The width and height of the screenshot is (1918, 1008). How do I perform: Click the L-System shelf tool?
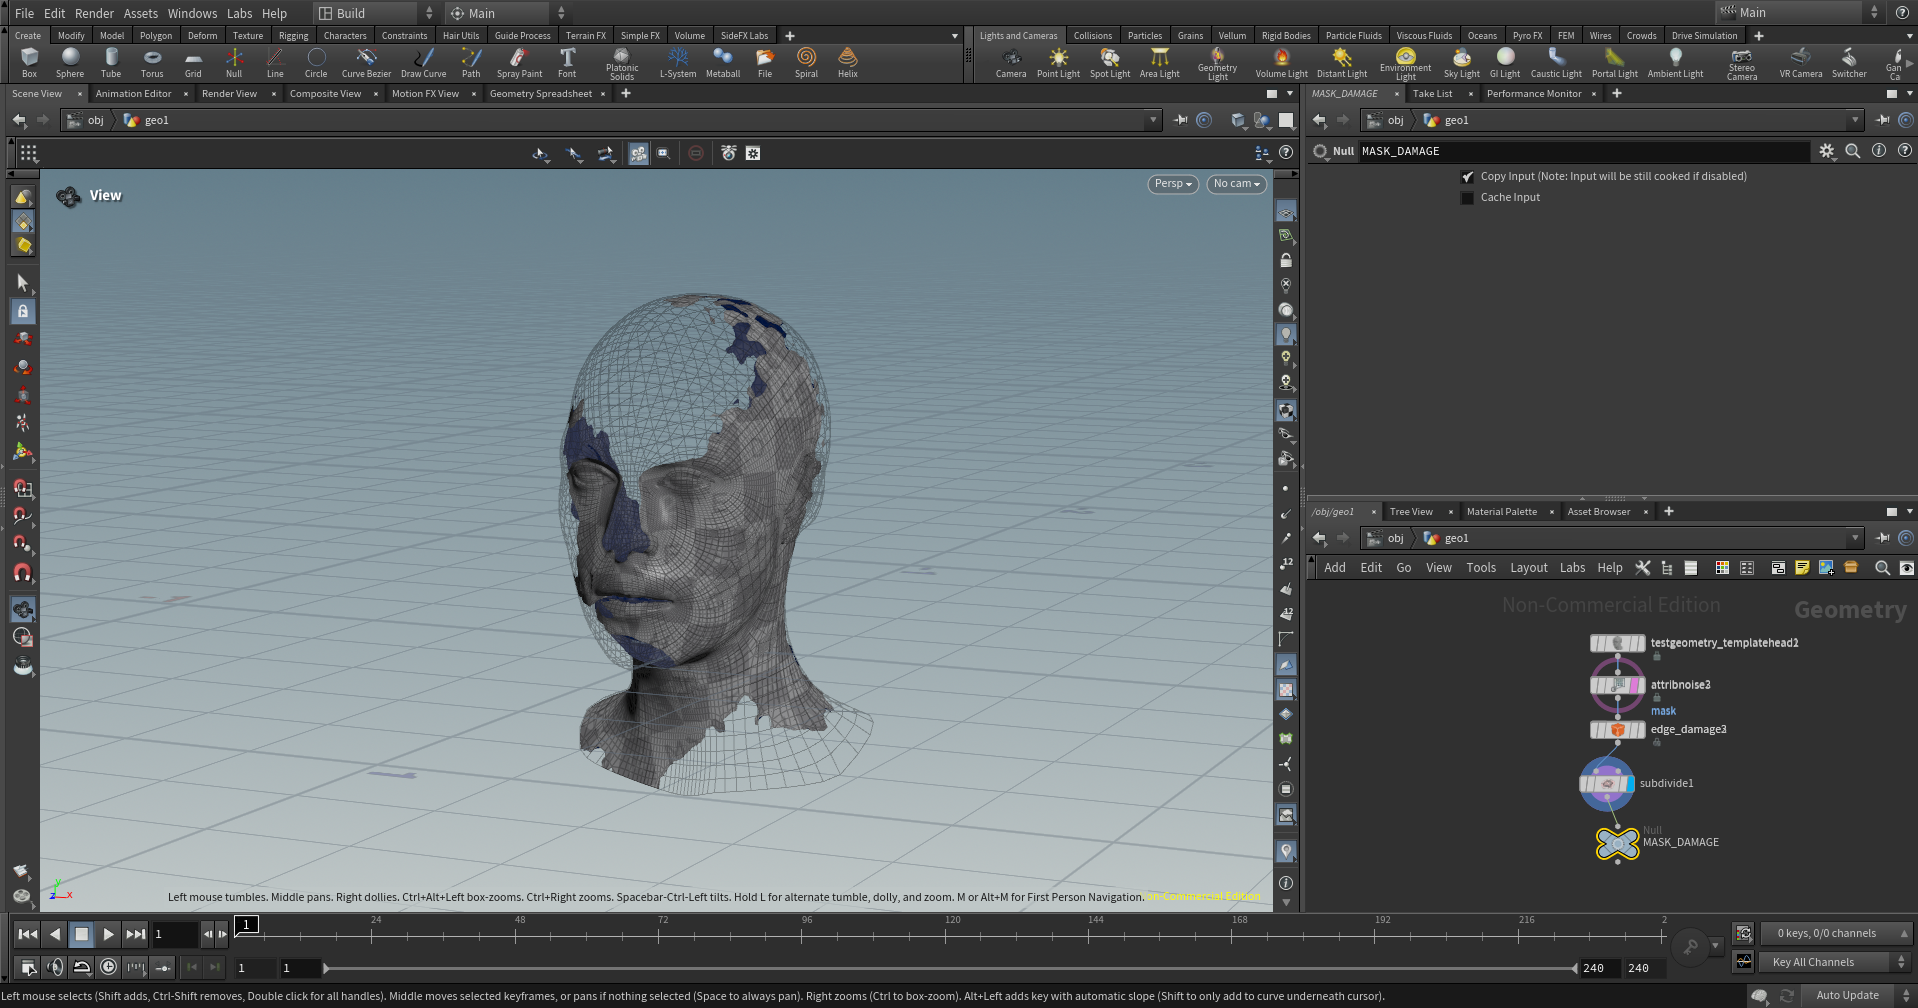coord(677,62)
